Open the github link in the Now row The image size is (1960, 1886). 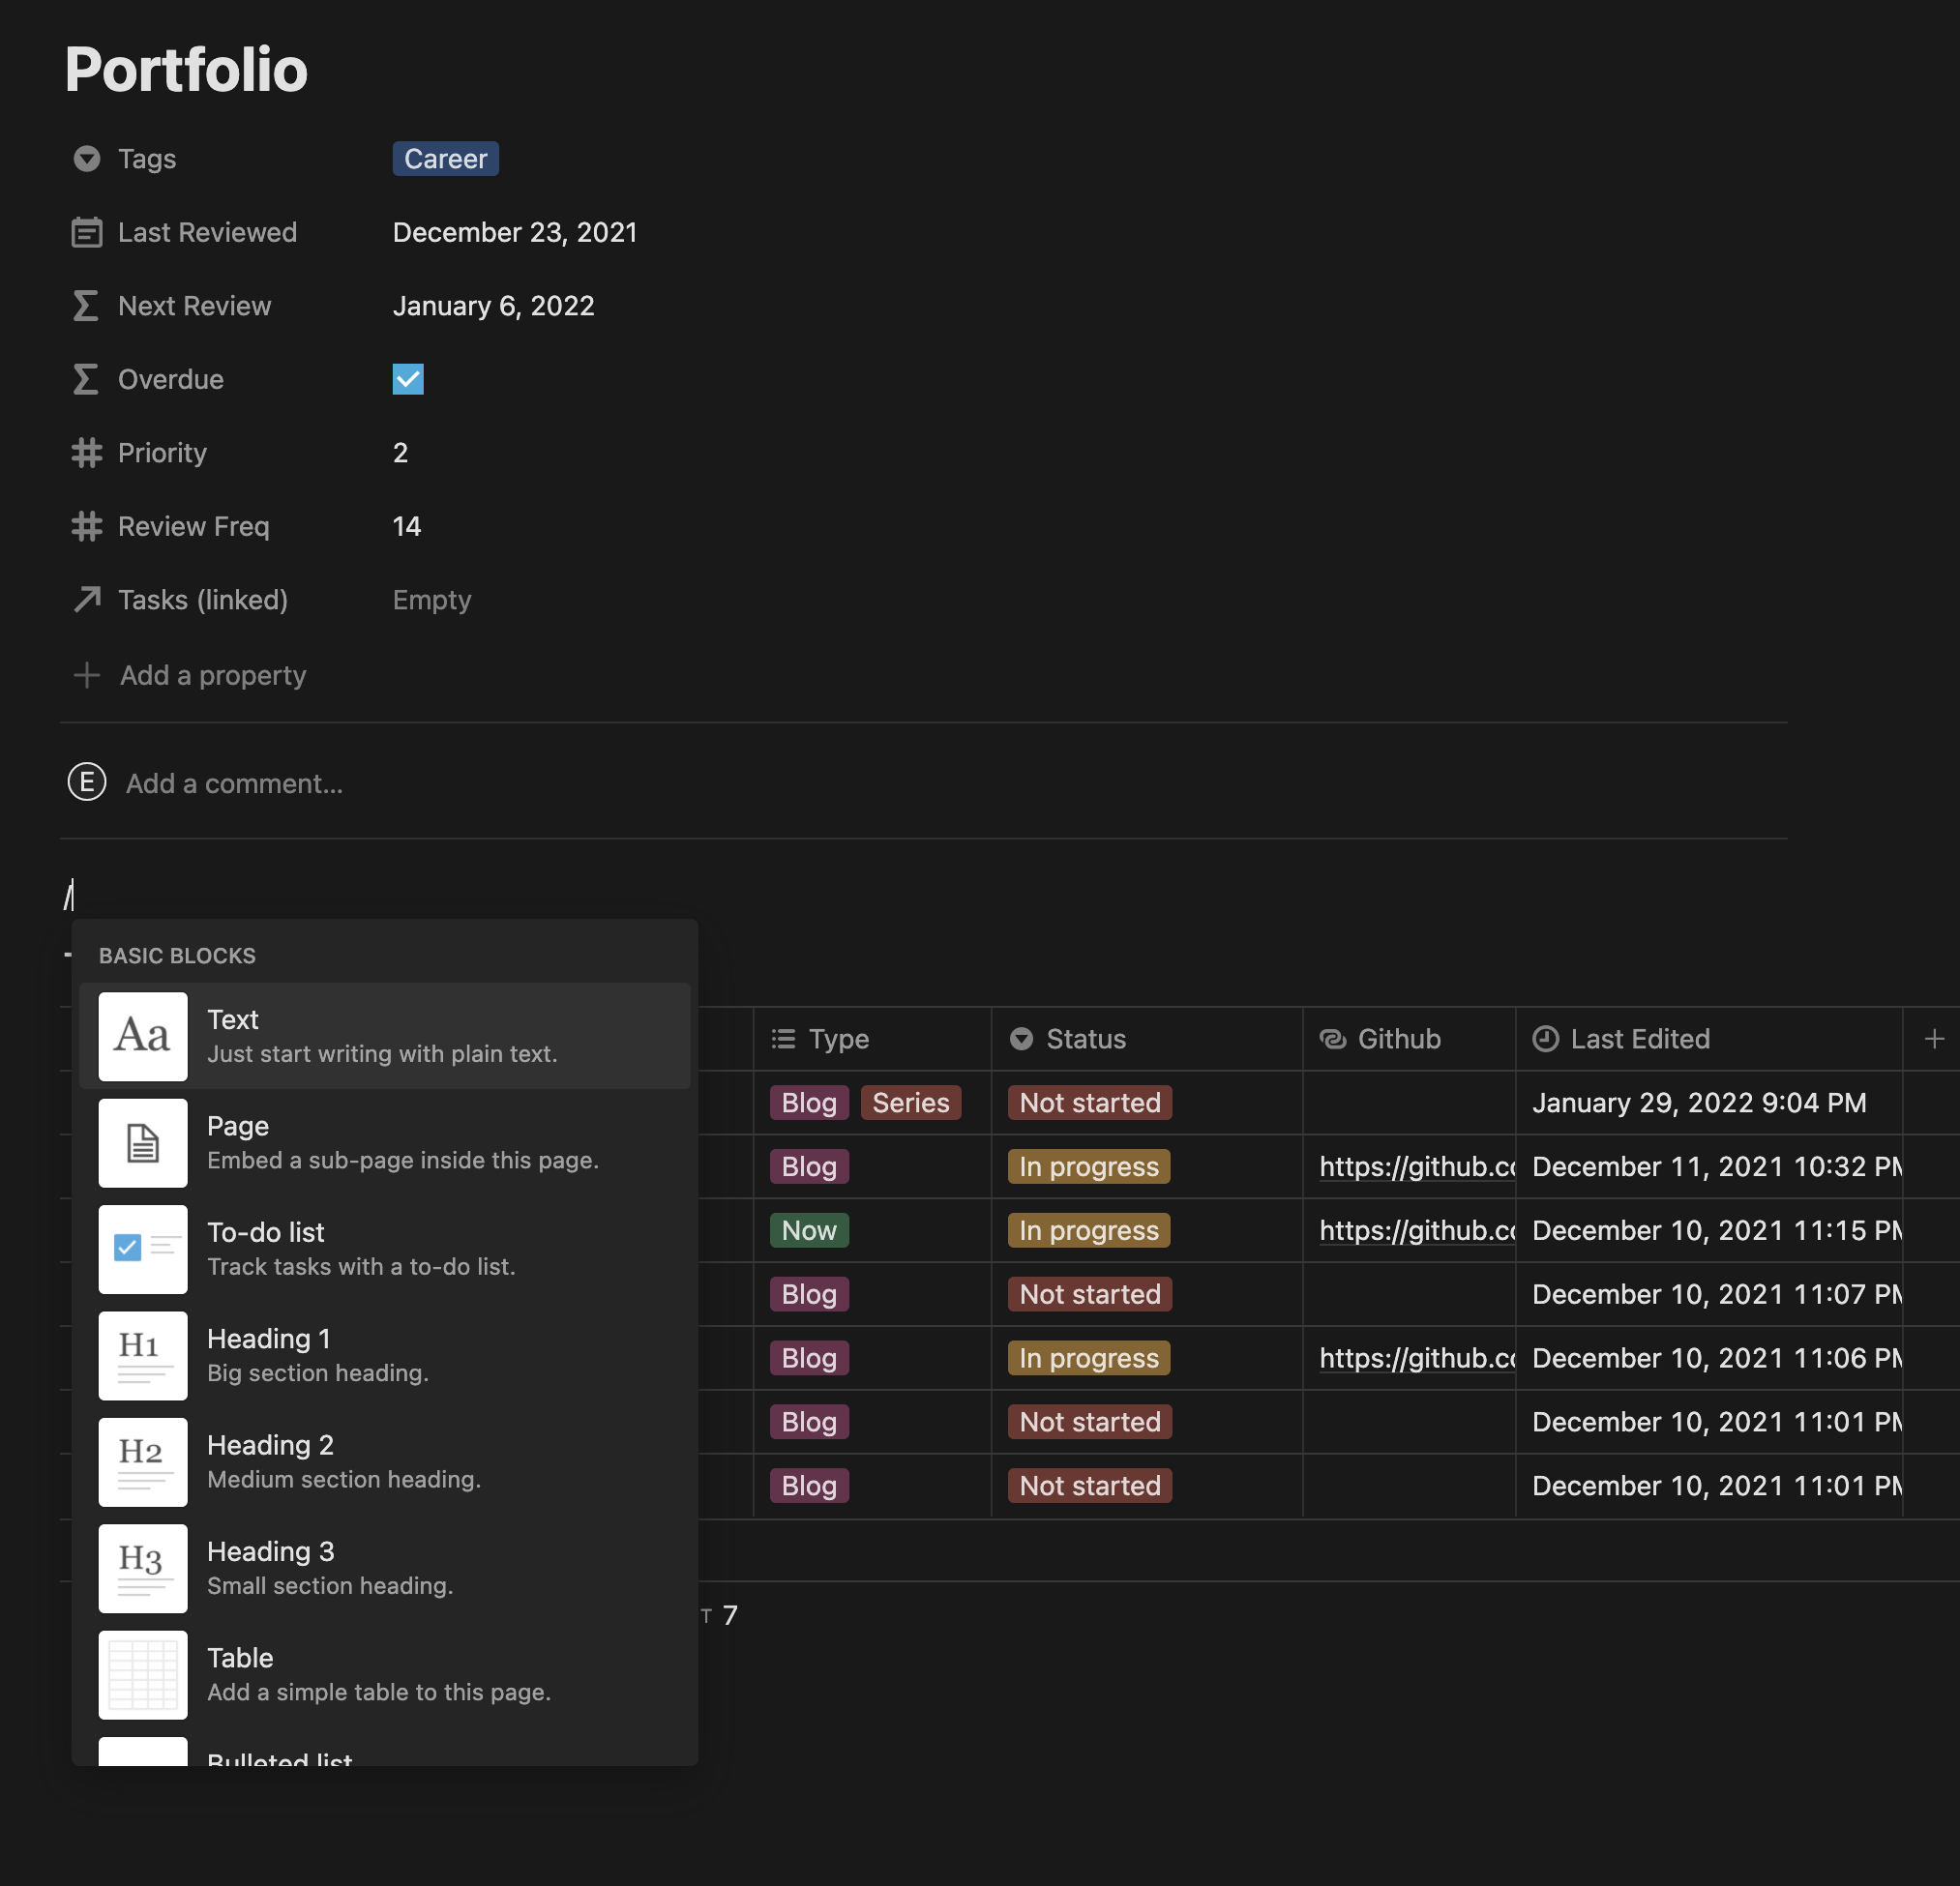click(x=1417, y=1230)
